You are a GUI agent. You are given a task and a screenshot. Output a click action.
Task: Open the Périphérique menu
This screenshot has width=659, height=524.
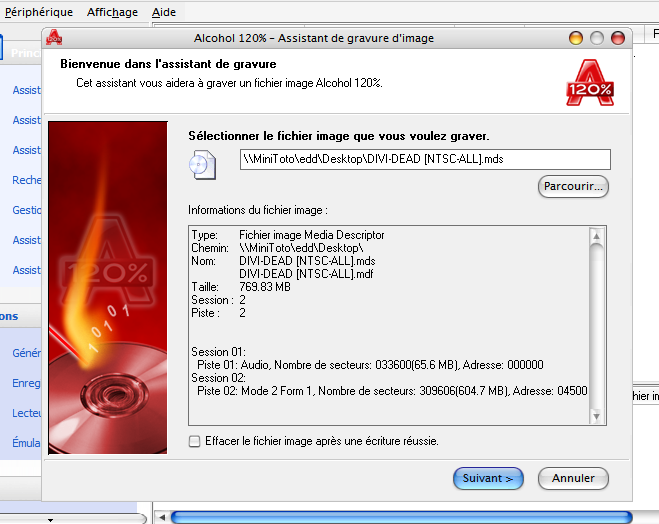click(39, 12)
